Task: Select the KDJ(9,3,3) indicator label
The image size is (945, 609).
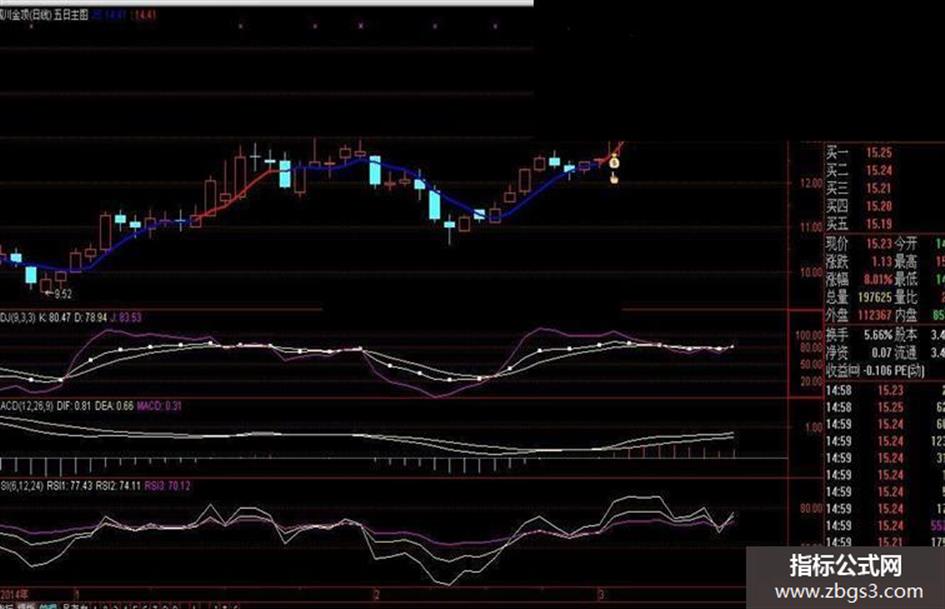Action: click(x=18, y=317)
